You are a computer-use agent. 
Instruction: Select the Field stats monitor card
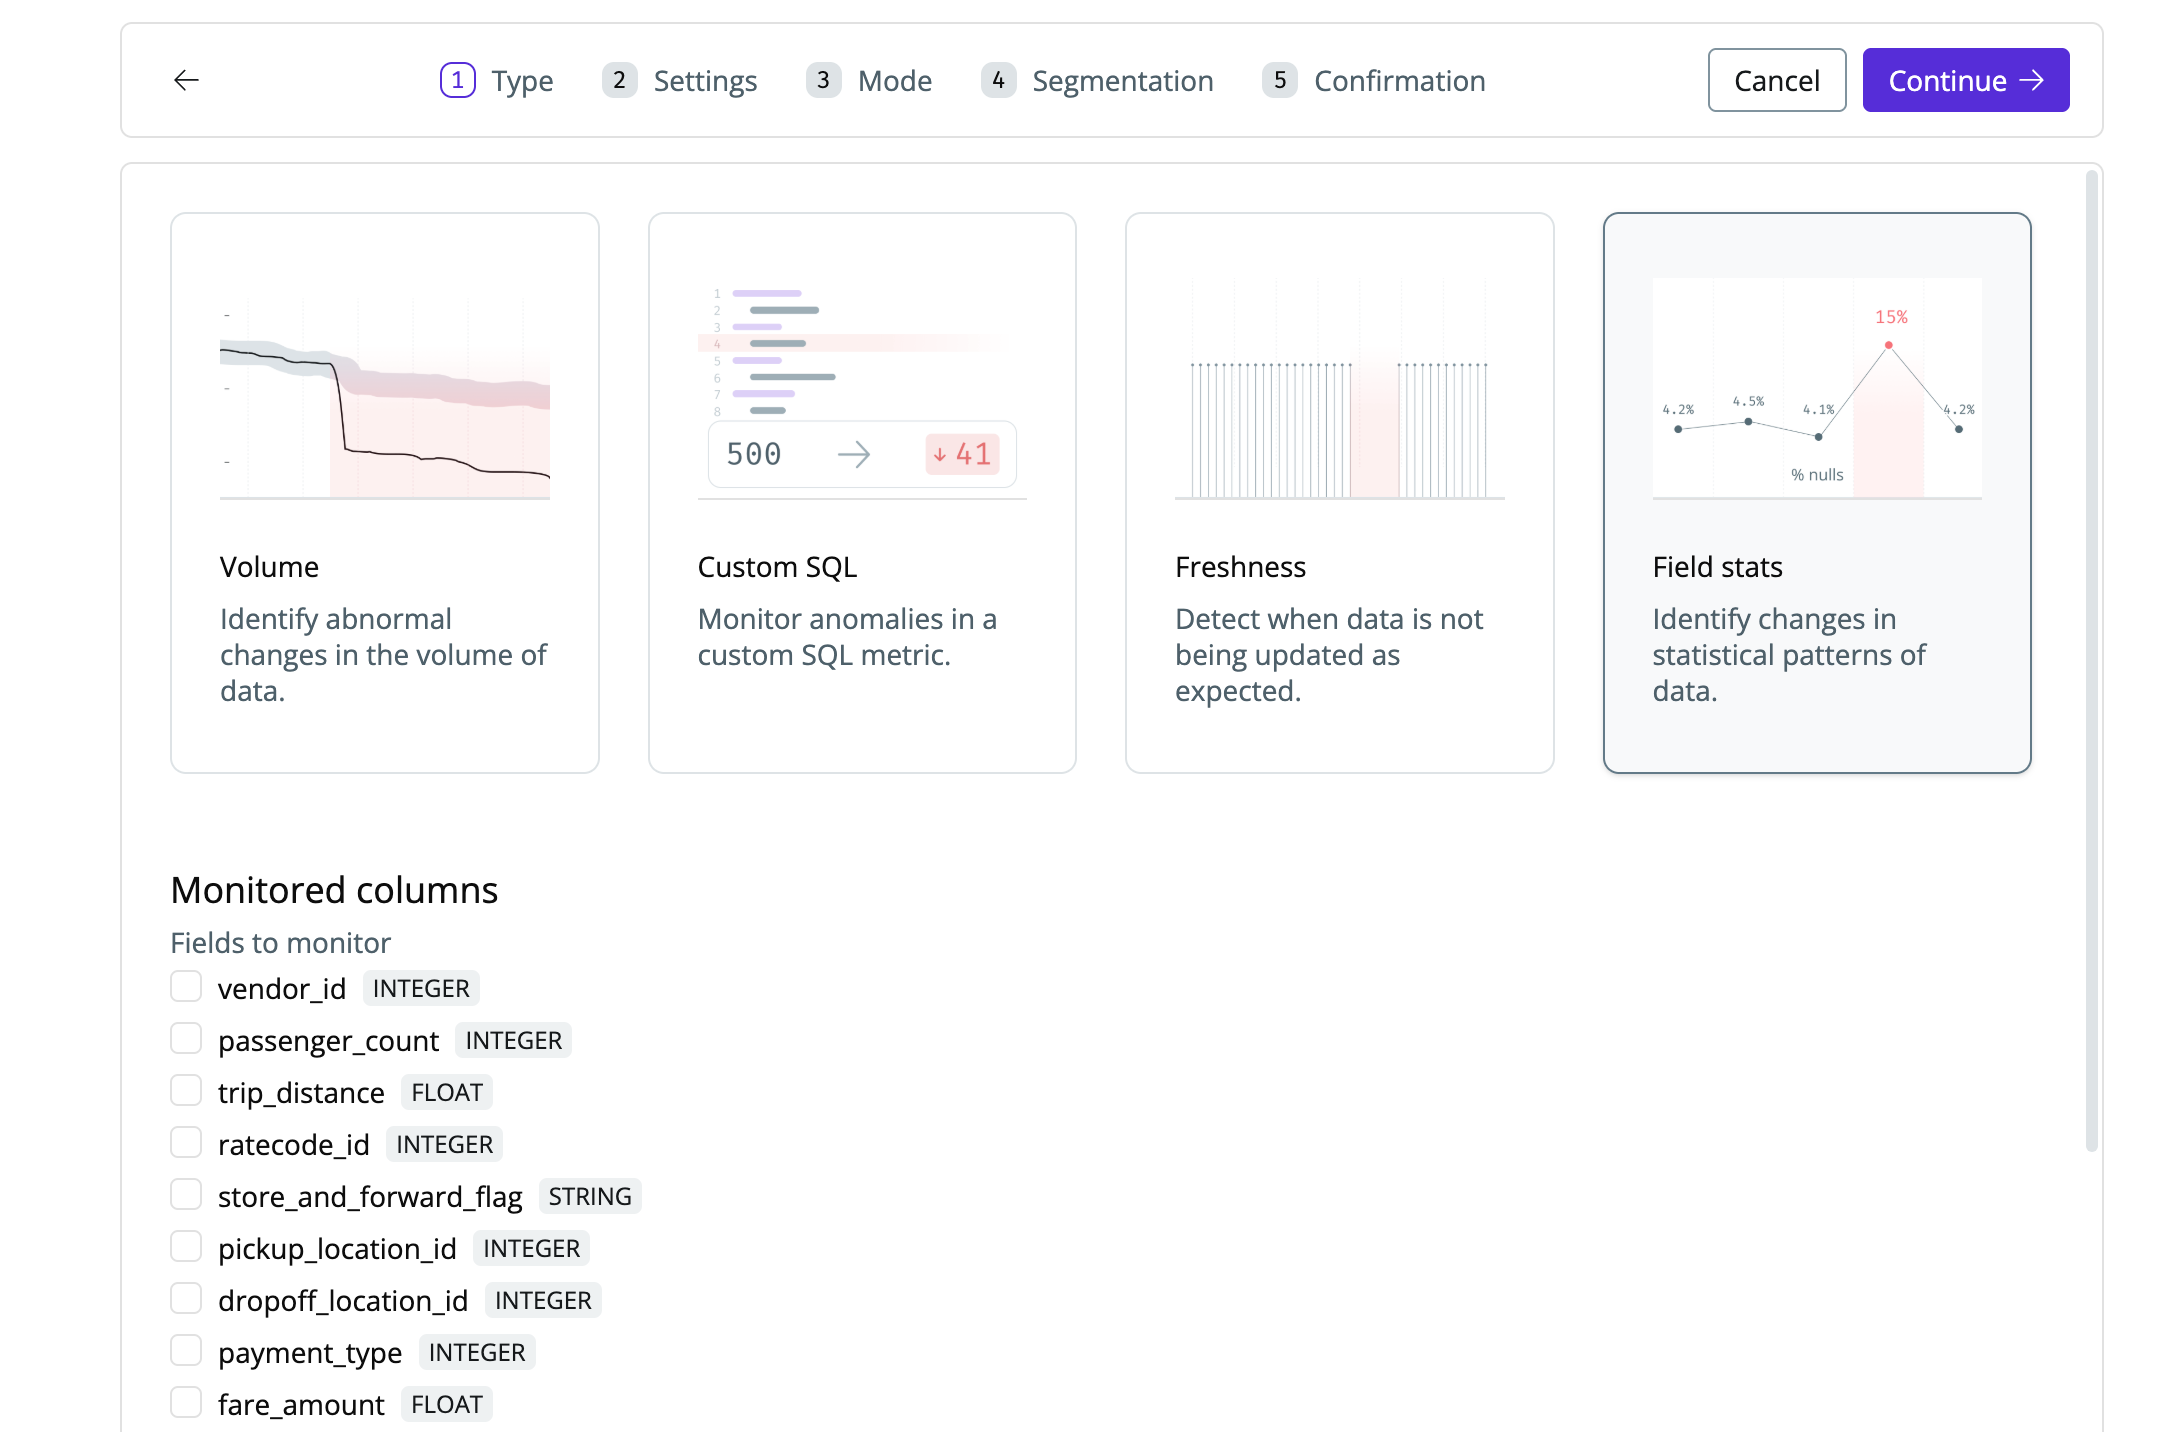click(x=1816, y=492)
